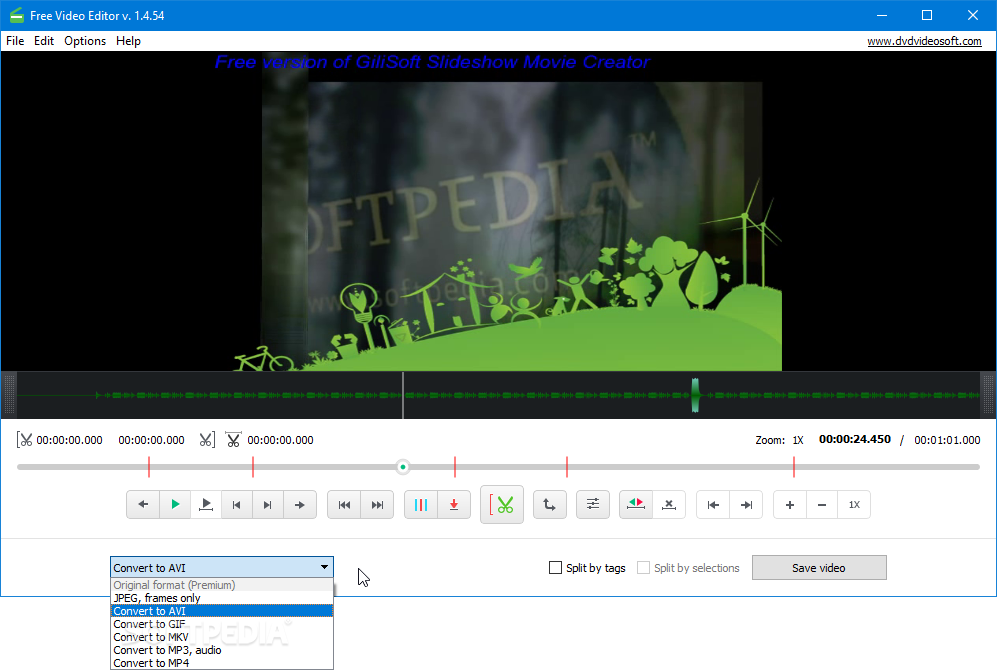Click the Save video button
The height and width of the screenshot is (670, 997).
819,568
